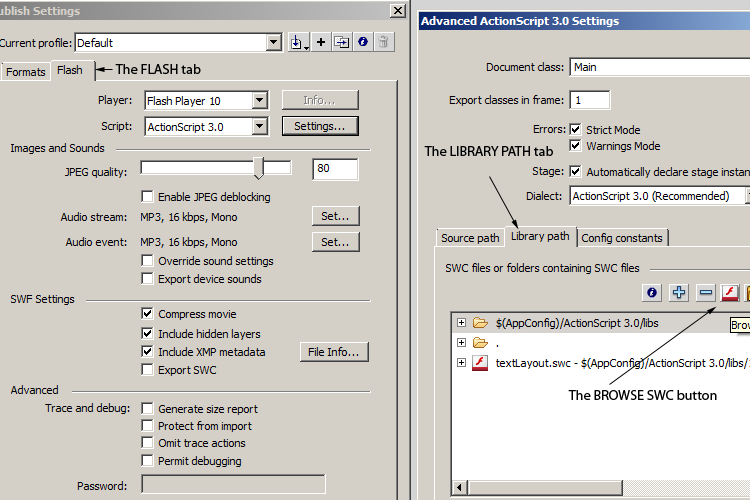Uncheck Include hidden layers
Image resolution: width=750 pixels, height=500 pixels.
(x=147, y=333)
